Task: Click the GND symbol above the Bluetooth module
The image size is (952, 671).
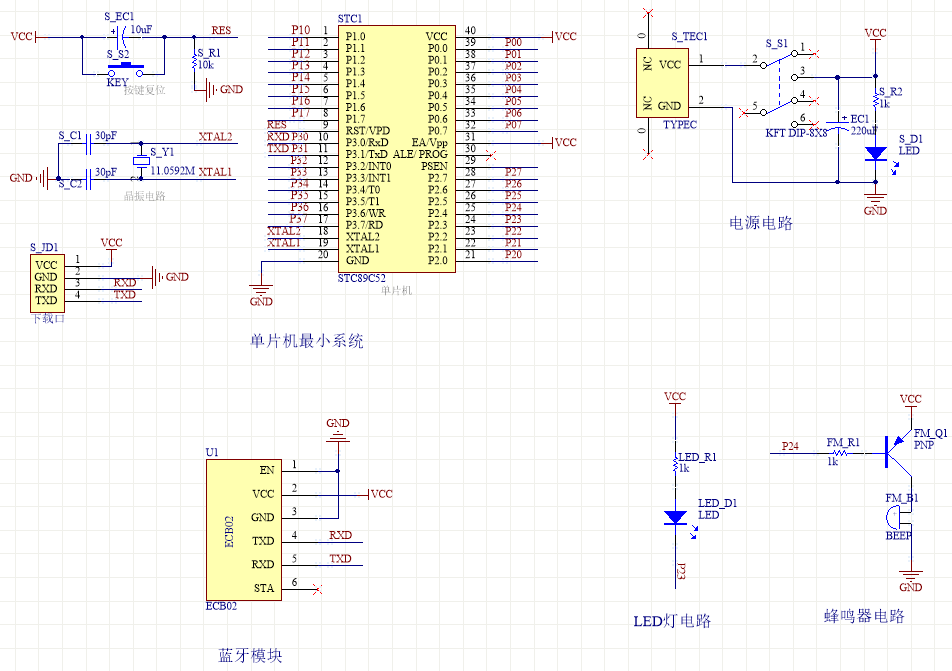Action: coord(338,431)
